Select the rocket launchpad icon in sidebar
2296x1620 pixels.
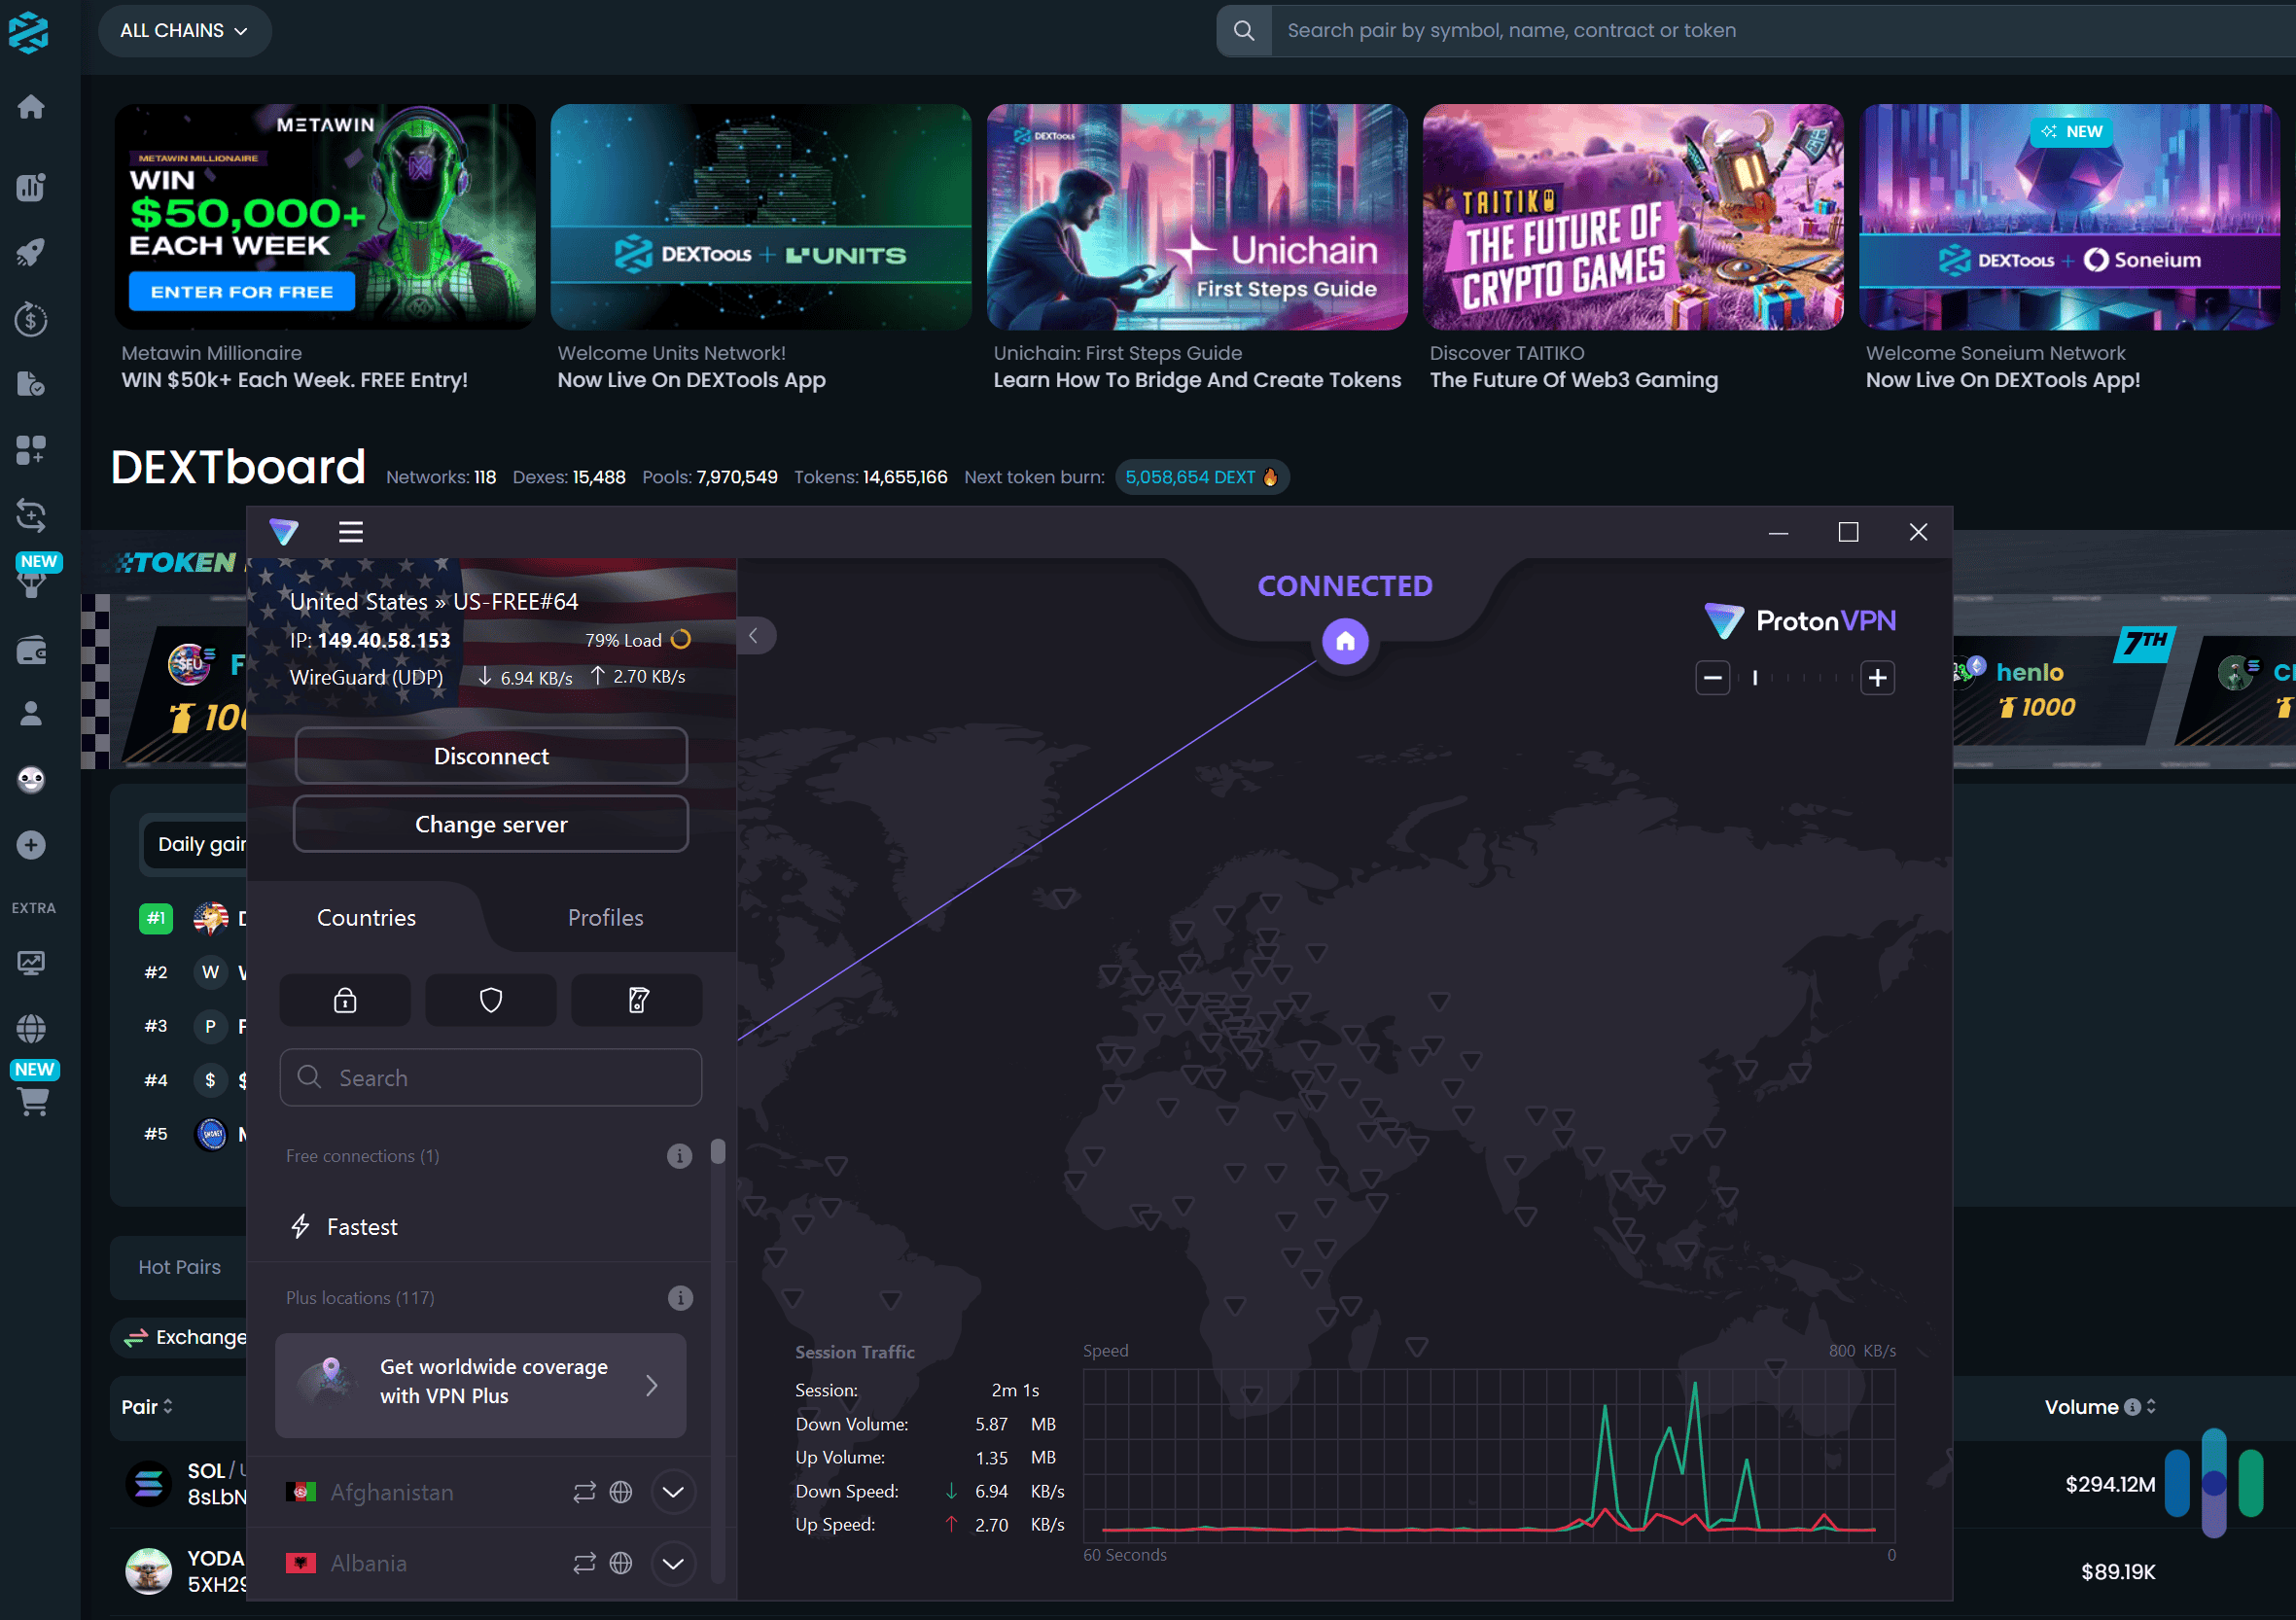coord(31,252)
